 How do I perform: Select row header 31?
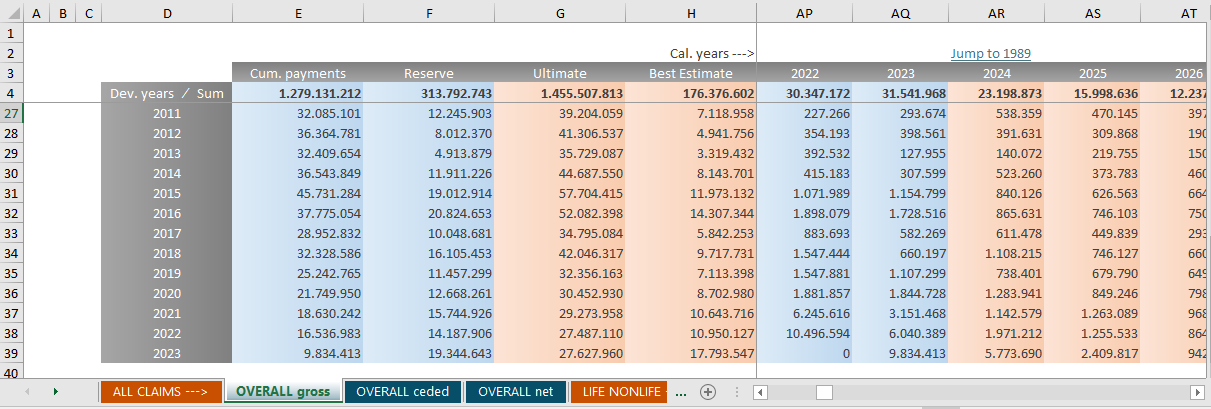pos(11,193)
